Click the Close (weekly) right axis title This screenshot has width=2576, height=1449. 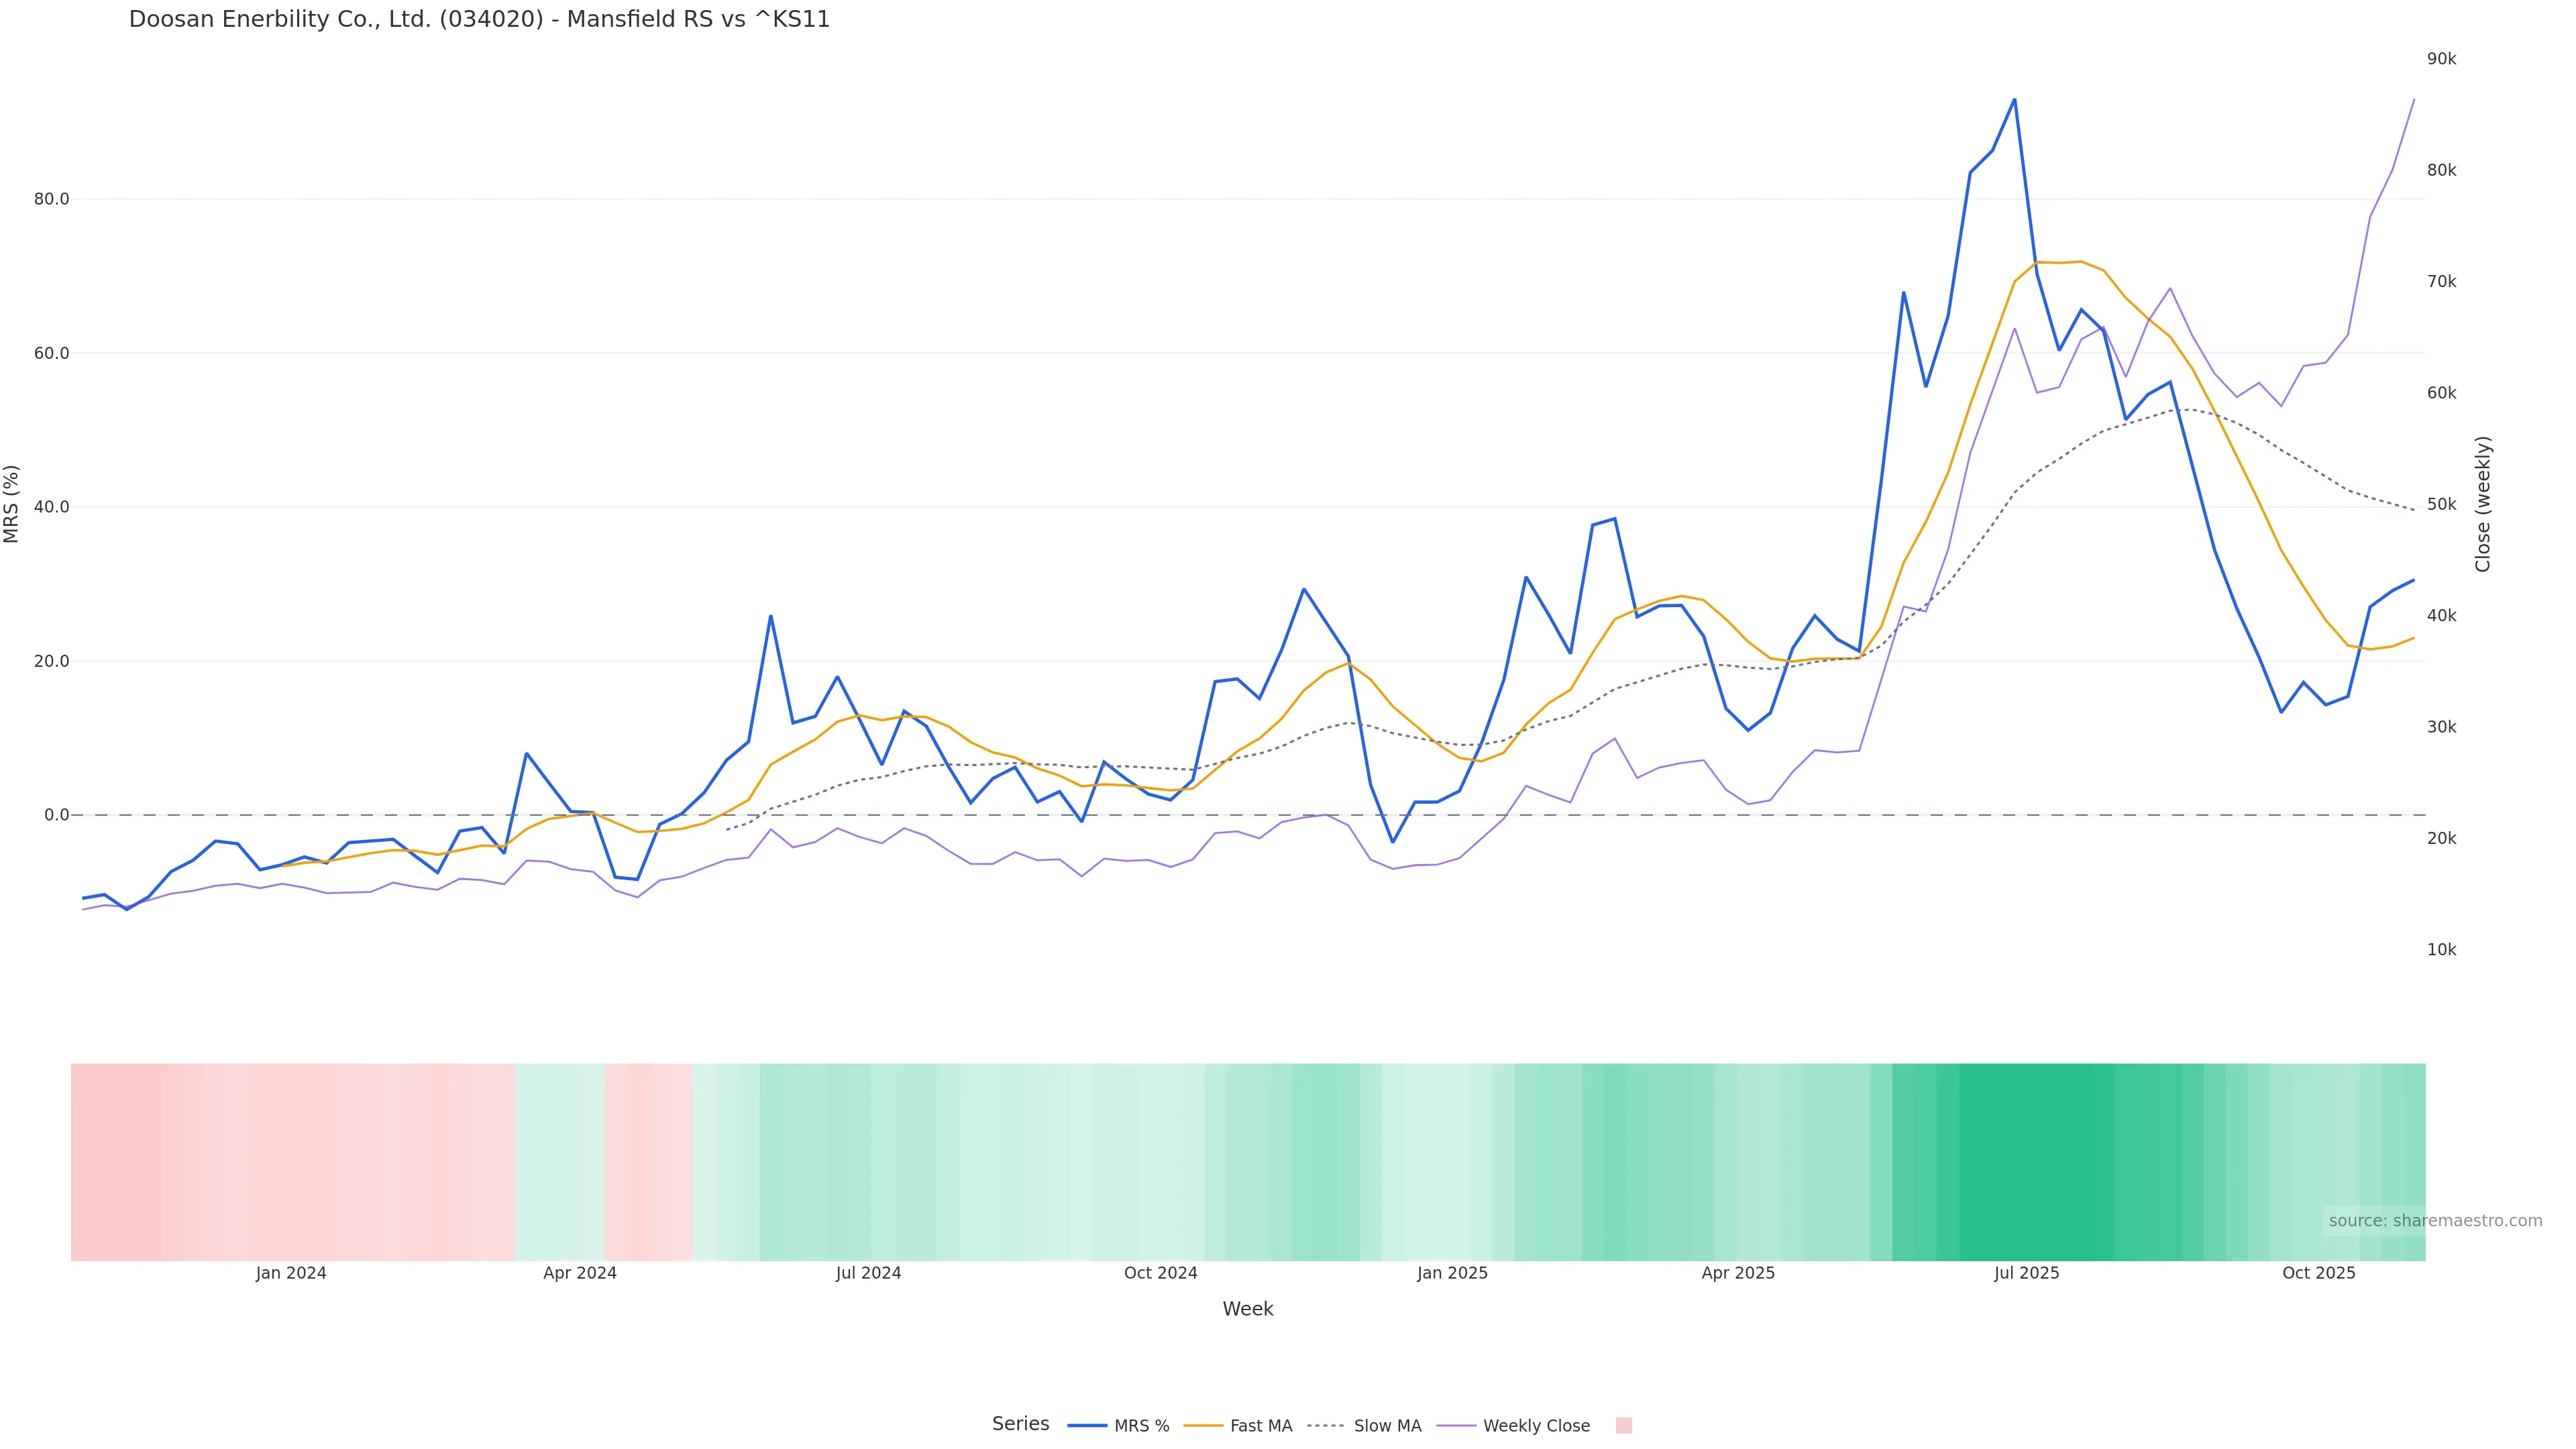(2483, 504)
